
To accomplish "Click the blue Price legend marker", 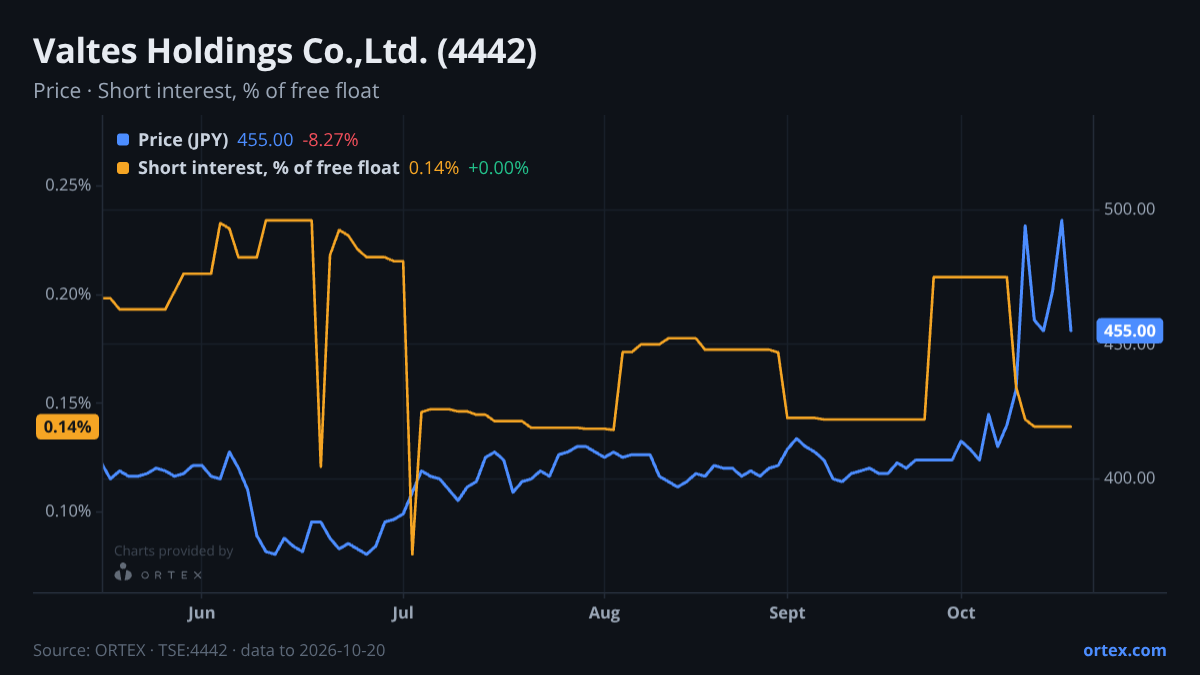I will [x=123, y=139].
